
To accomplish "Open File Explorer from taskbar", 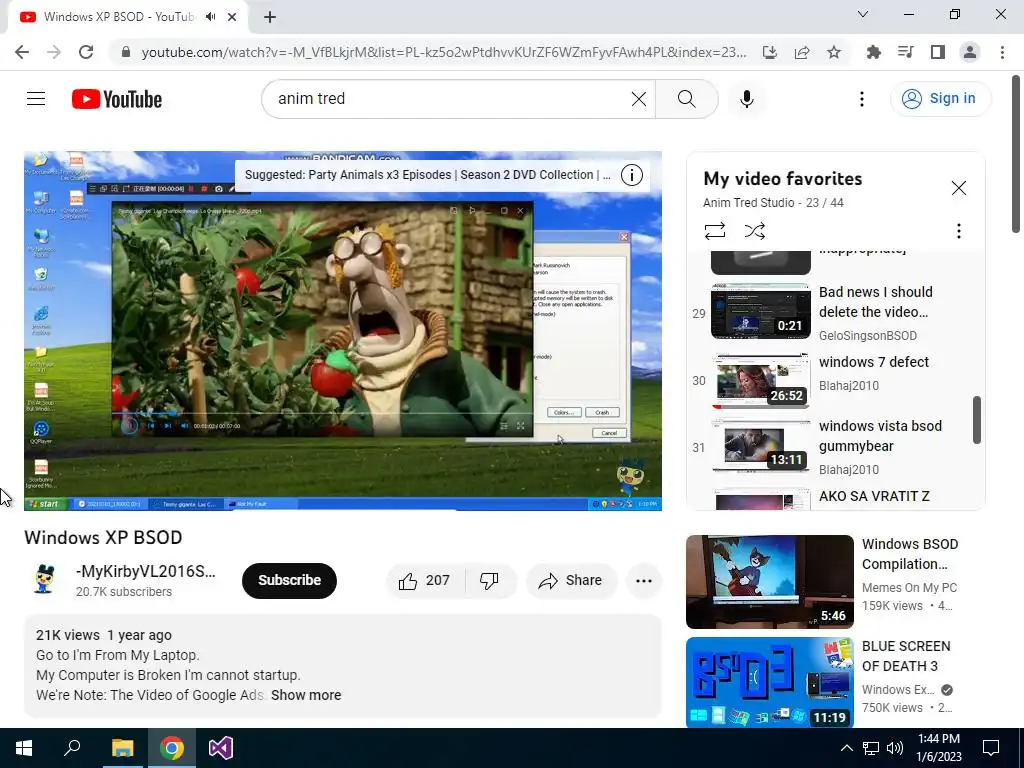I will (x=122, y=748).
